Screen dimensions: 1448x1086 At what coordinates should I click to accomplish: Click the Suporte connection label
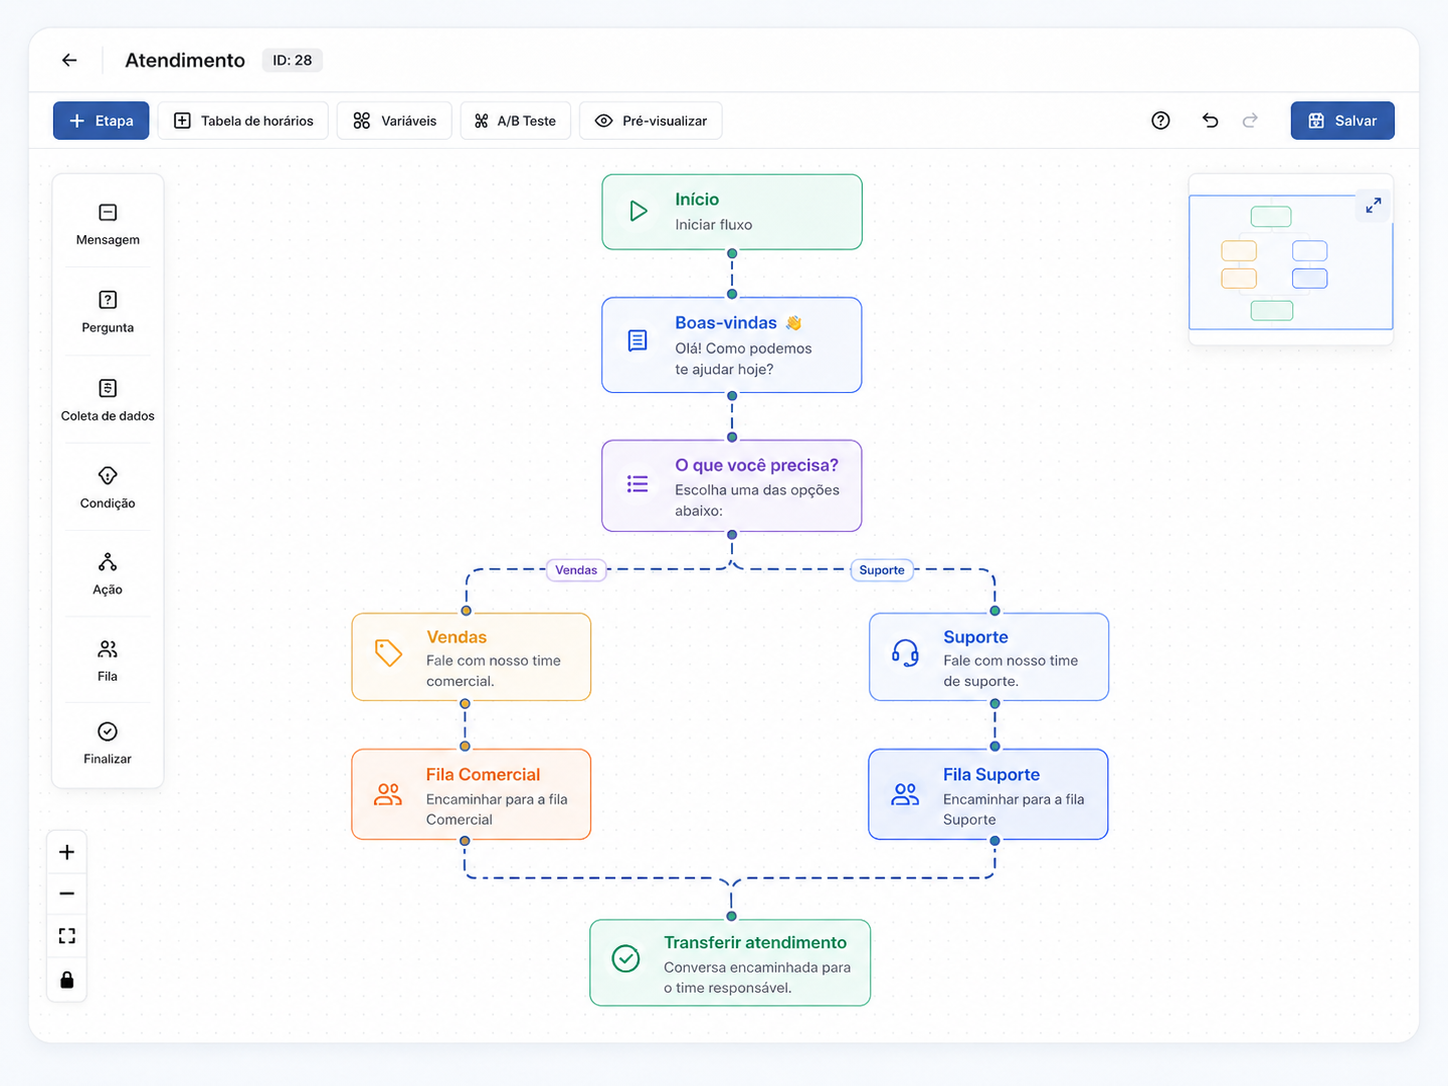(881, 570)
